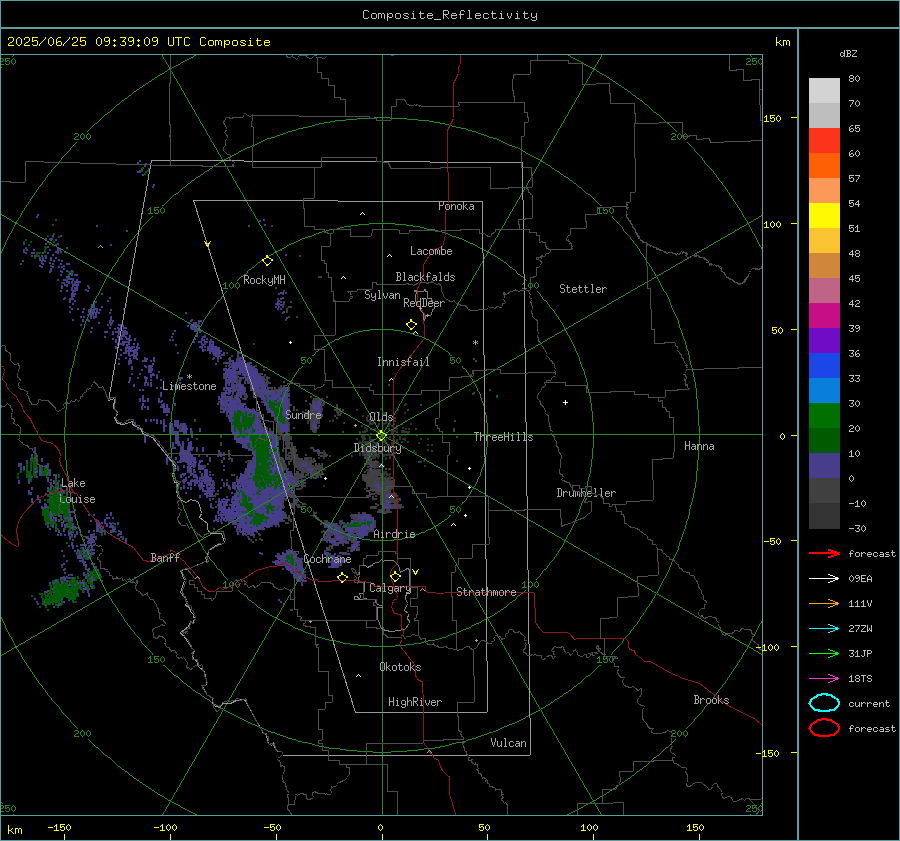Click the red forecast ellipse in the legend
900x841 pixels.
click(824, 728)
